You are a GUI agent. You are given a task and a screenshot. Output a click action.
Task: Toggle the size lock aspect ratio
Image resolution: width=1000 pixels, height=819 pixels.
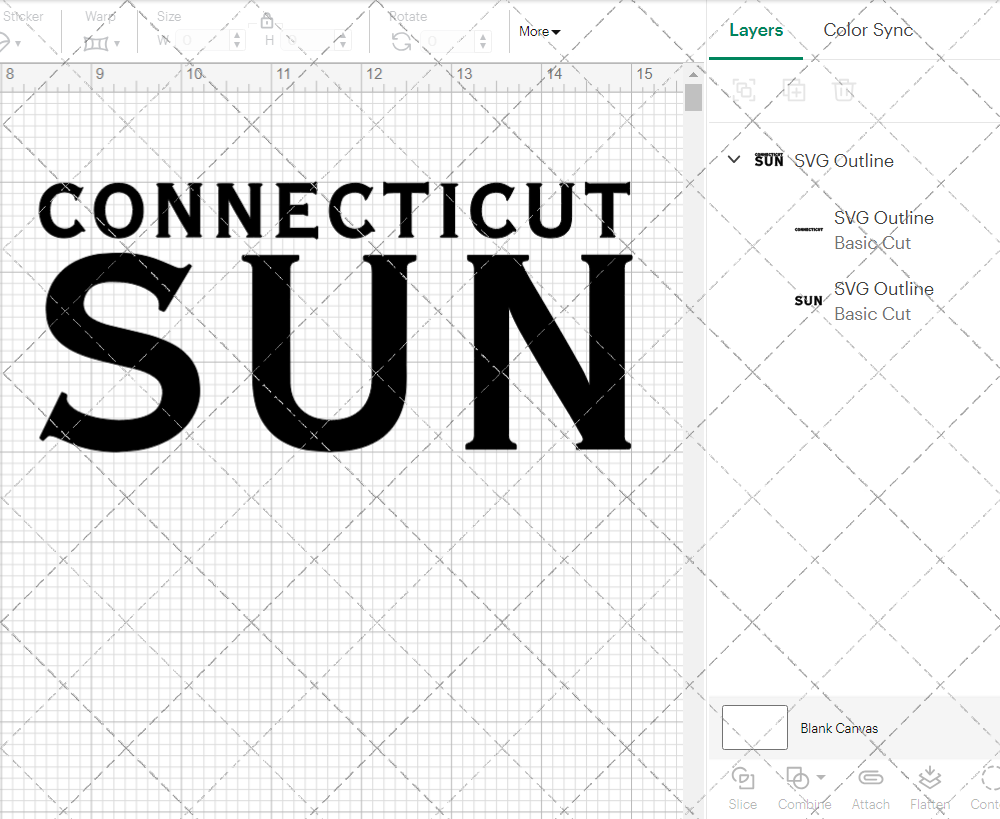click(x=267, y=20)
